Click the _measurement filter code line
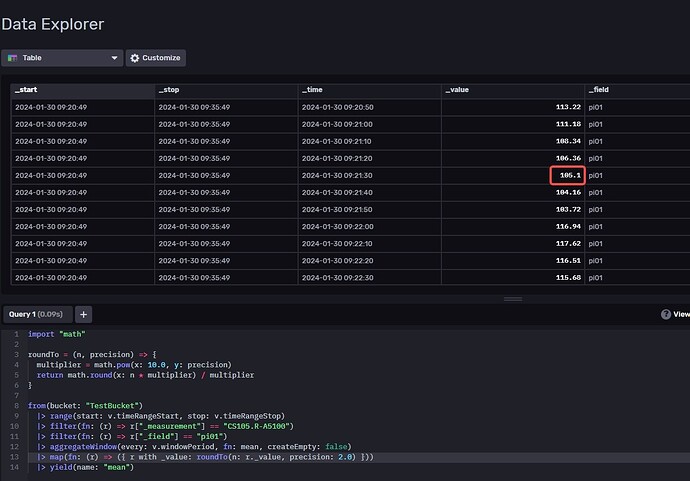 pyautogui.click(x=165, y=426)
